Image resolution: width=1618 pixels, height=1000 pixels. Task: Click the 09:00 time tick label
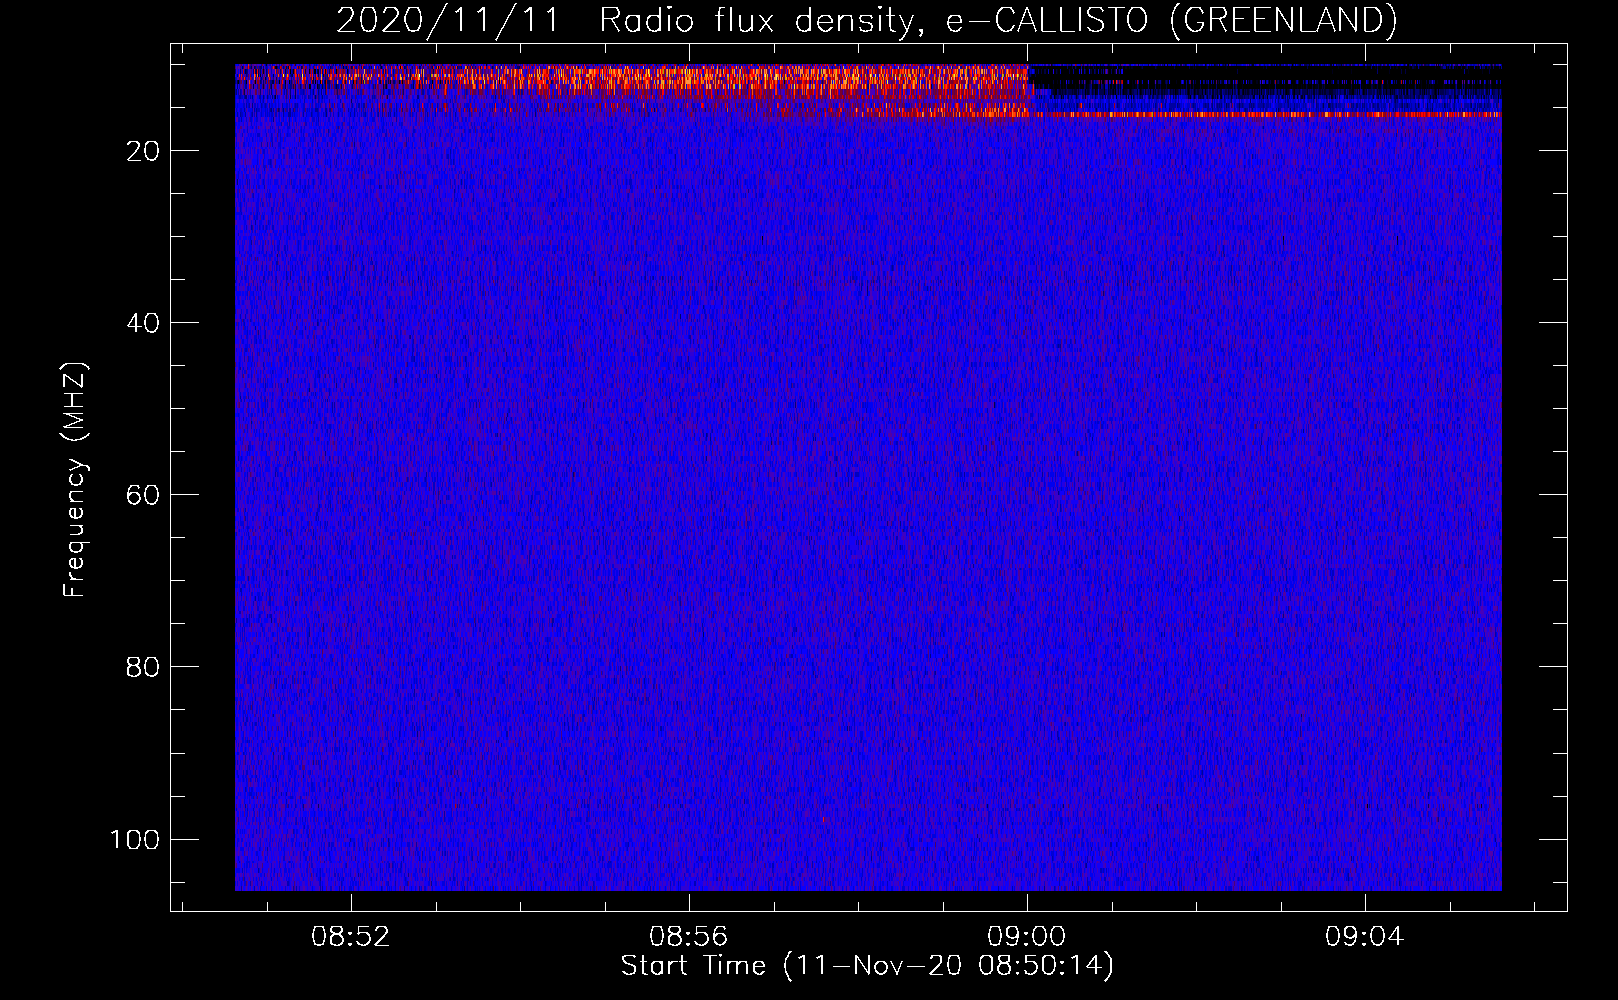click(1026, 937)
